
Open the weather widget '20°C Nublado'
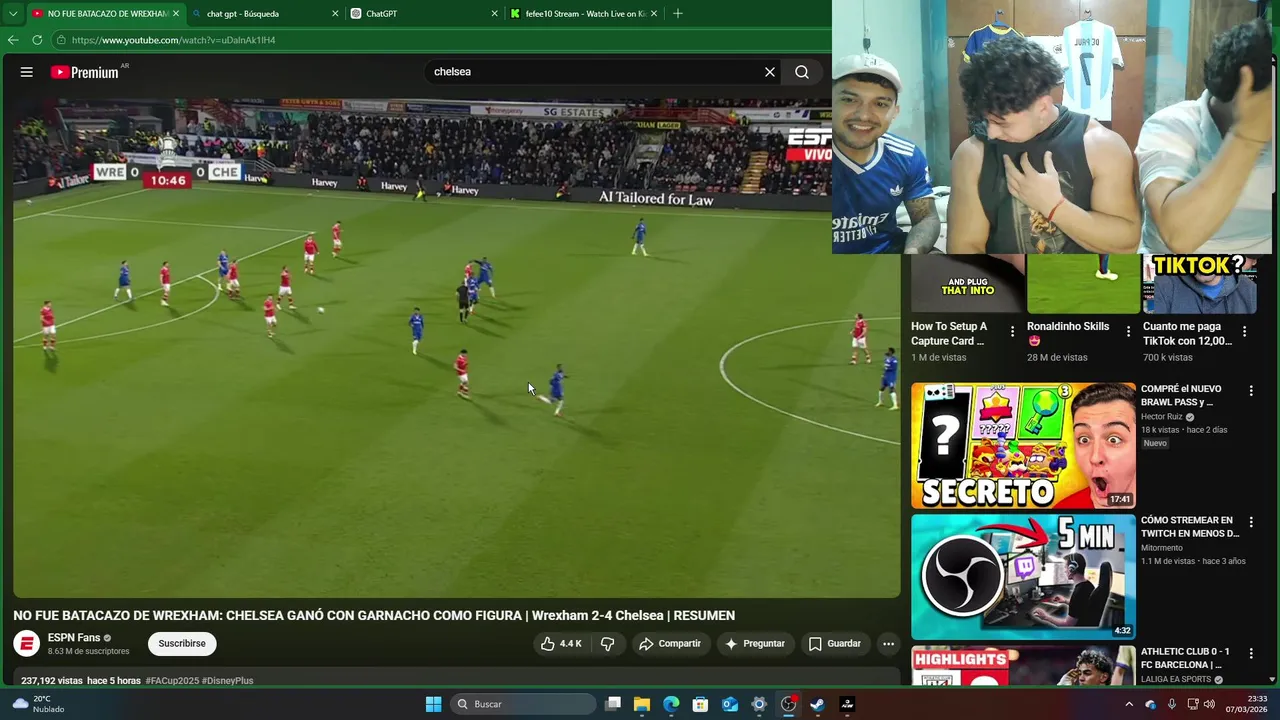click(x=38, y=704)
